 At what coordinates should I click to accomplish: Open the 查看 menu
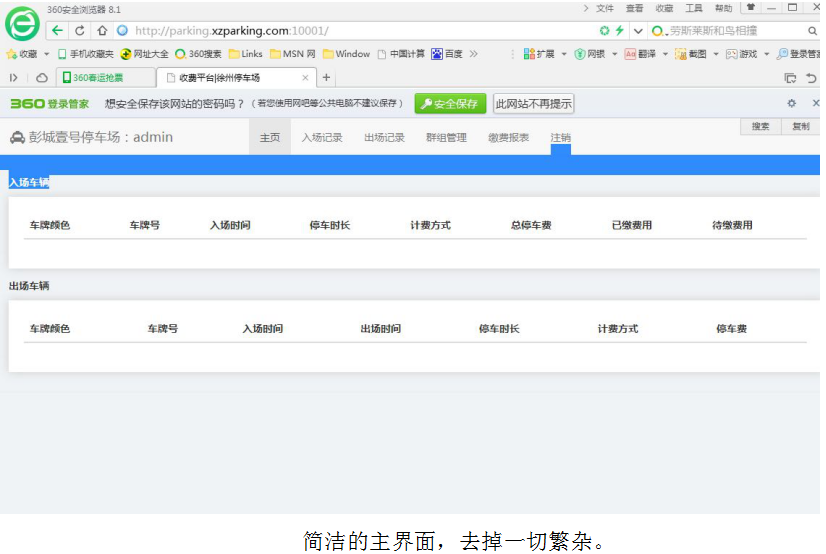[634, 8]
